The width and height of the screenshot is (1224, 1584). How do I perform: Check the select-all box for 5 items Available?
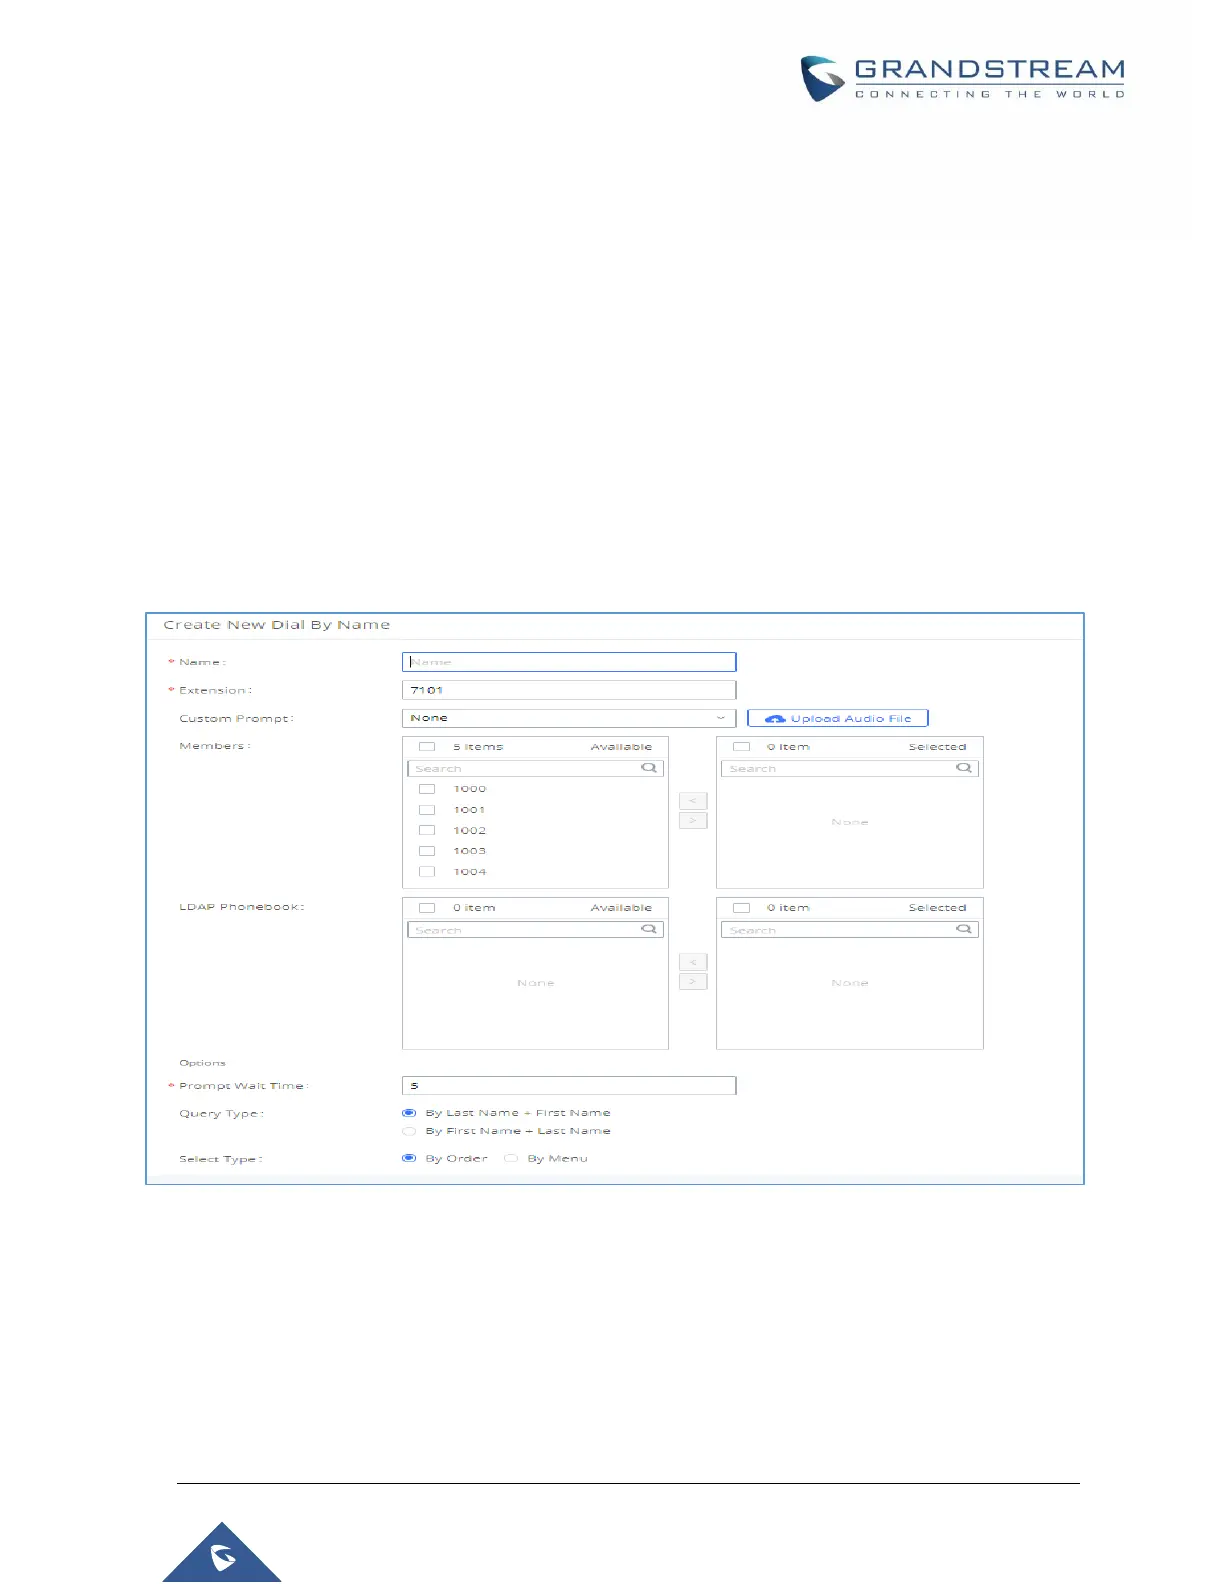pyautogui.click(x=427, y=747)
